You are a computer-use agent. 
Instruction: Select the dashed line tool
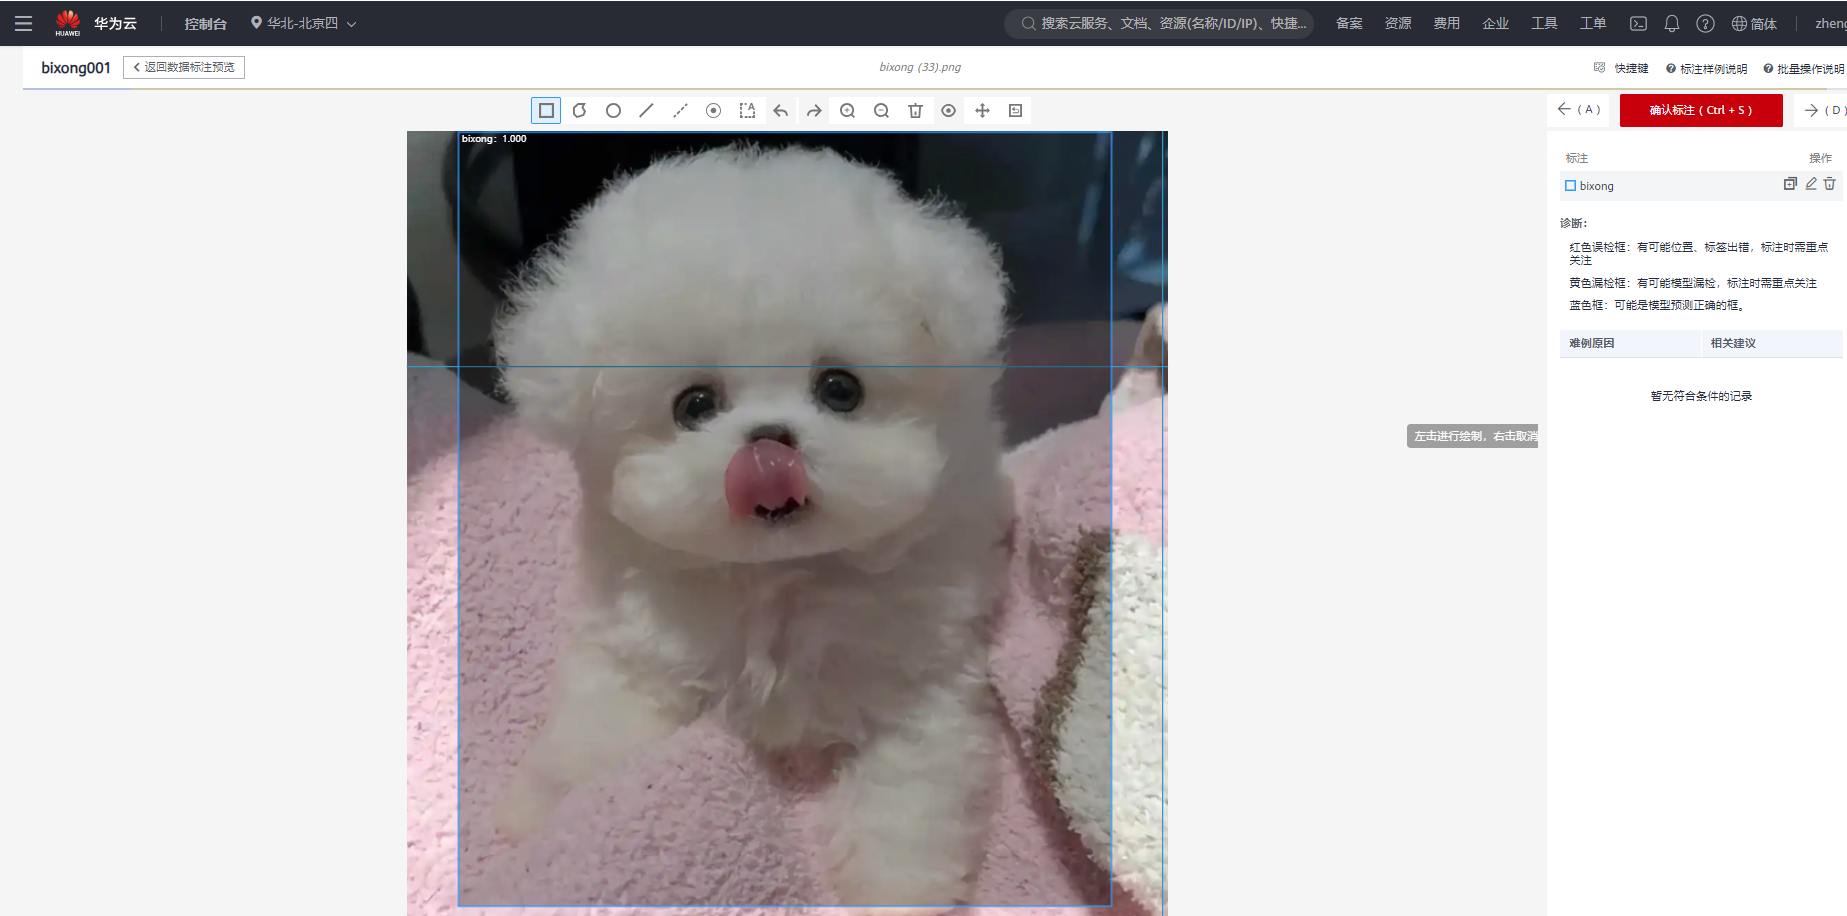click(x=680, y=111)
